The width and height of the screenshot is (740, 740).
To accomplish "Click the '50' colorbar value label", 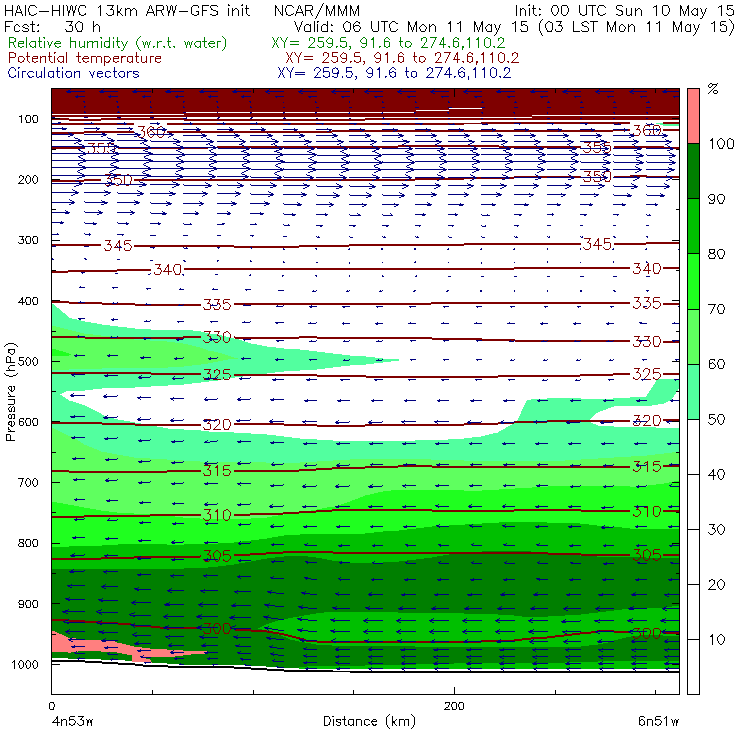I will [716, 420].
